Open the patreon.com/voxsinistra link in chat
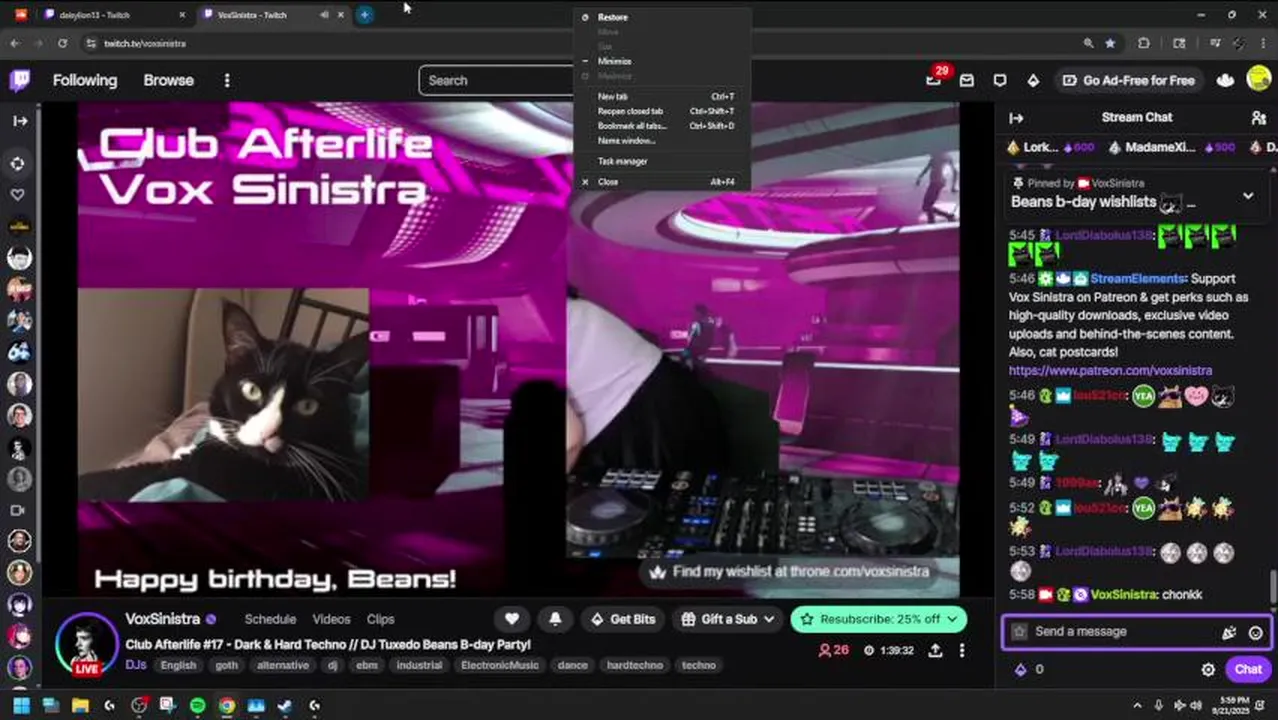This screenshot has height=720, width=1278. tap(1110, 370)
